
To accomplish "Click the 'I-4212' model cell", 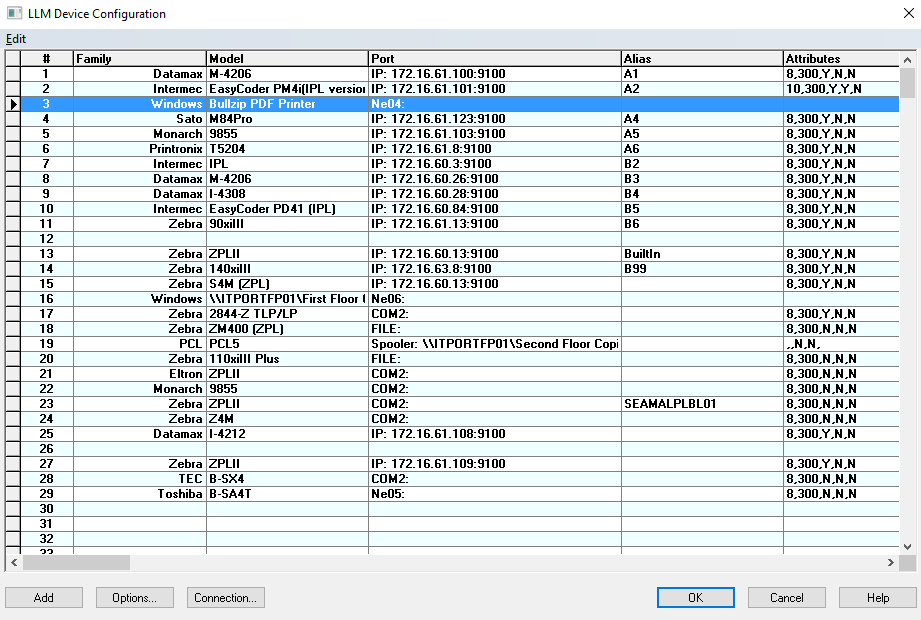I will pos(287,434).
